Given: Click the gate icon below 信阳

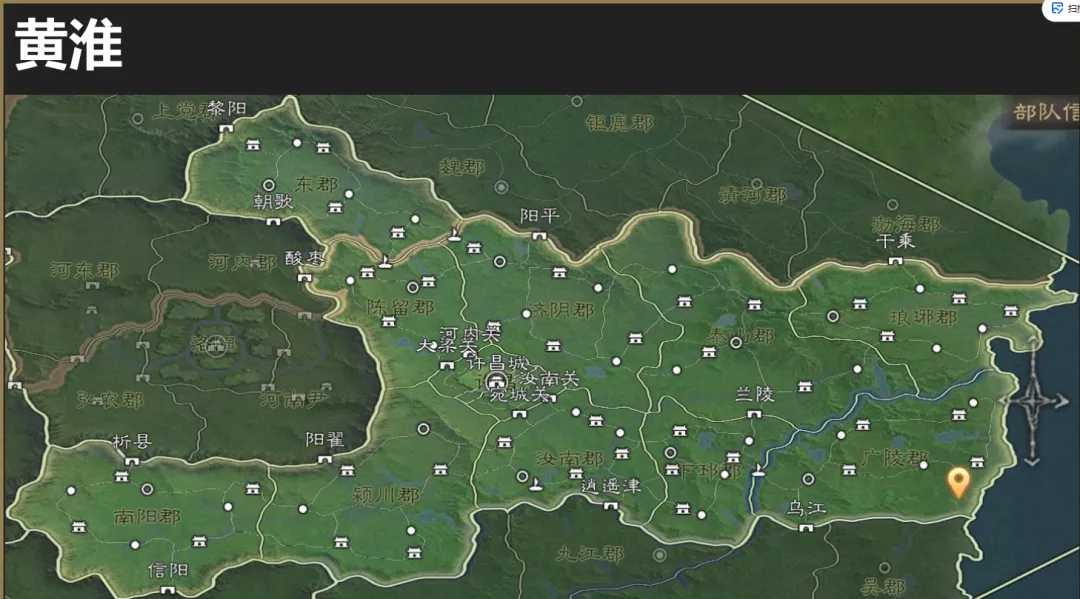Looking at the screenshot, I should pos(167,590).
